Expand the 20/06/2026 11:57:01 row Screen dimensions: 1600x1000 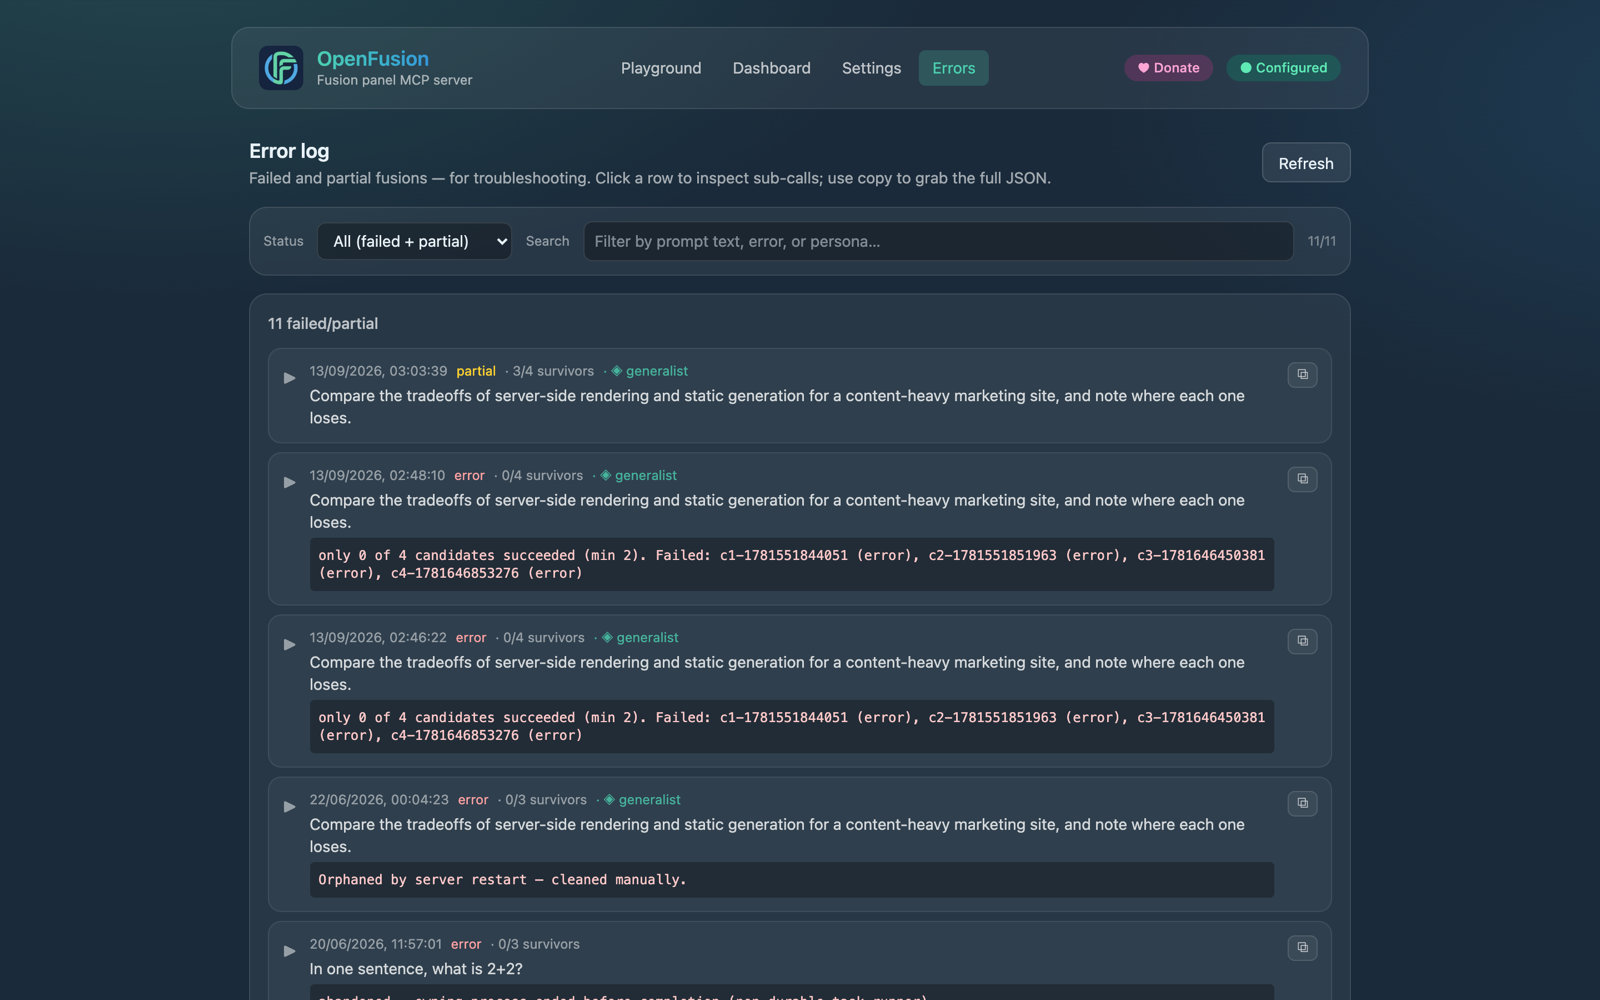pyautogui.click(x=289, y=951)
